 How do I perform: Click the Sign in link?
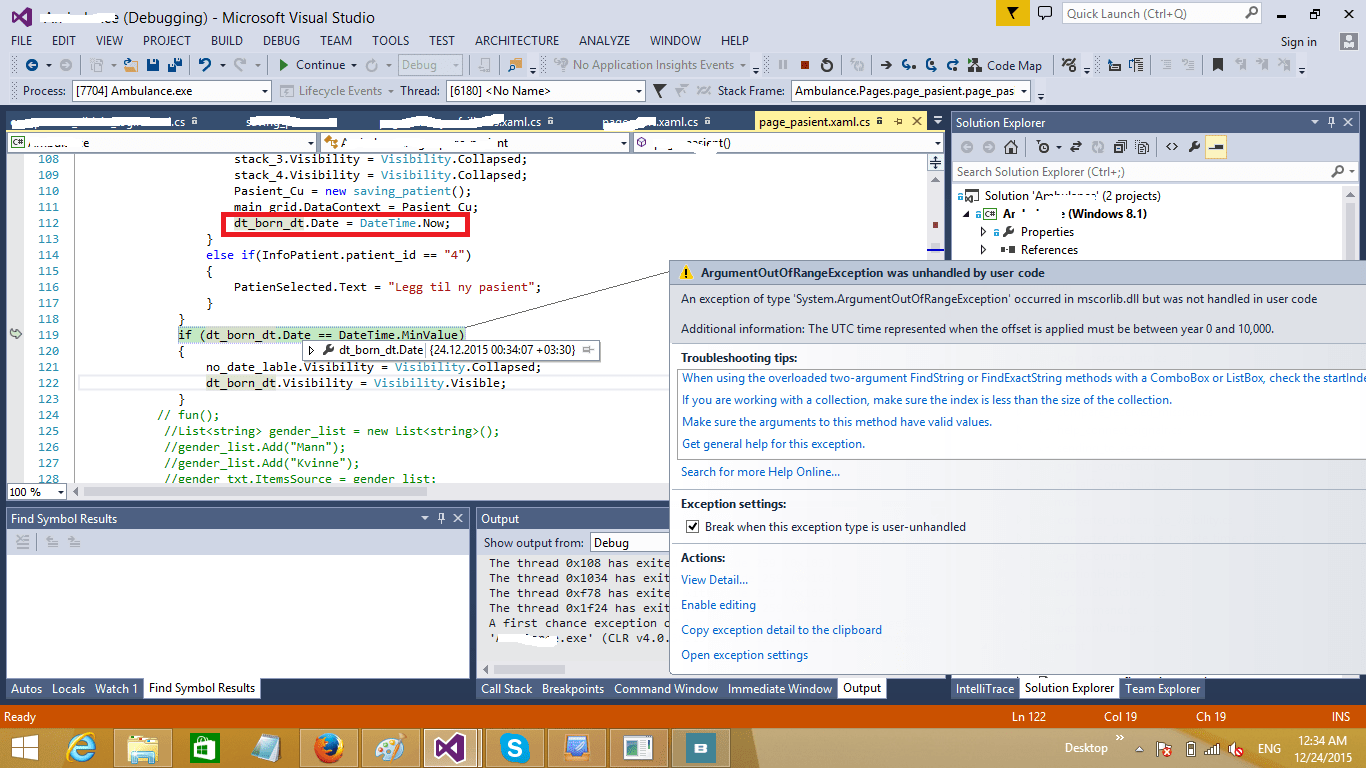pyautogui.click(x=1298, y=42)
